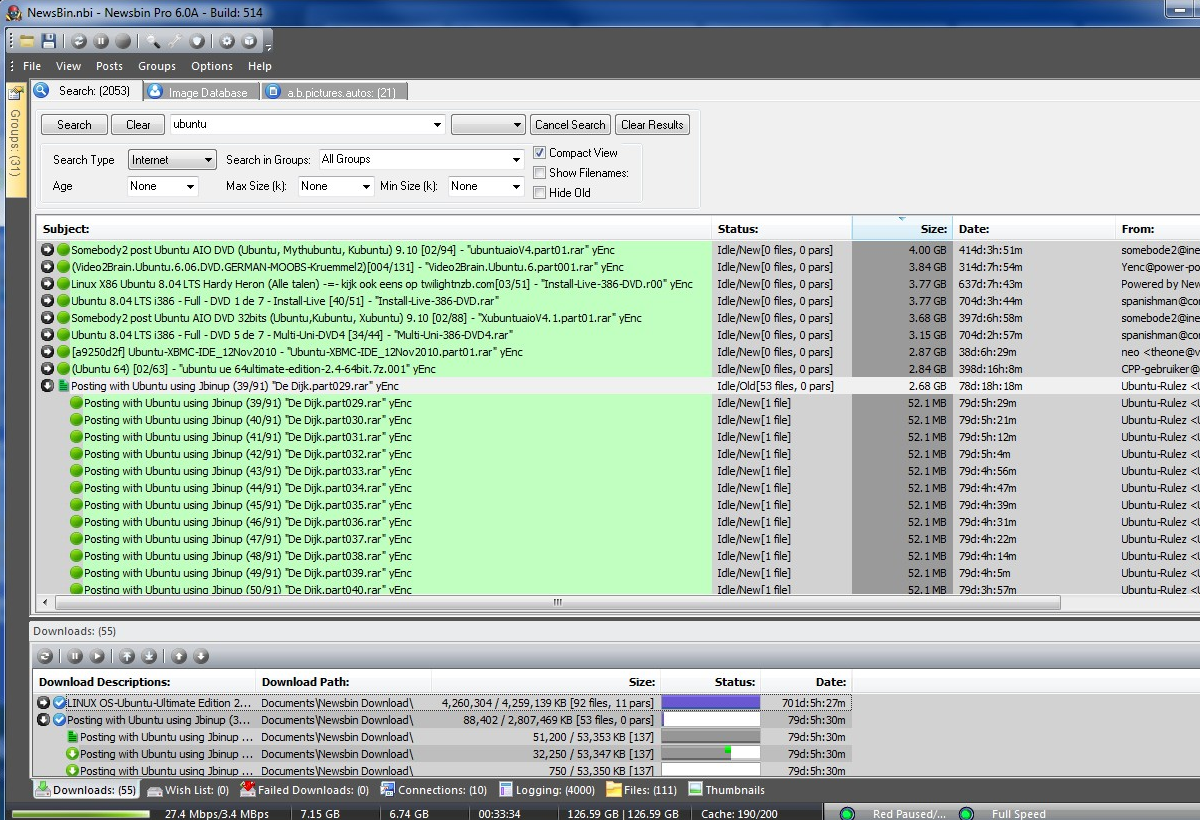The image size is (1200, 820).
Task: Open the Failed Downloads tab
Action: point(305,790)
